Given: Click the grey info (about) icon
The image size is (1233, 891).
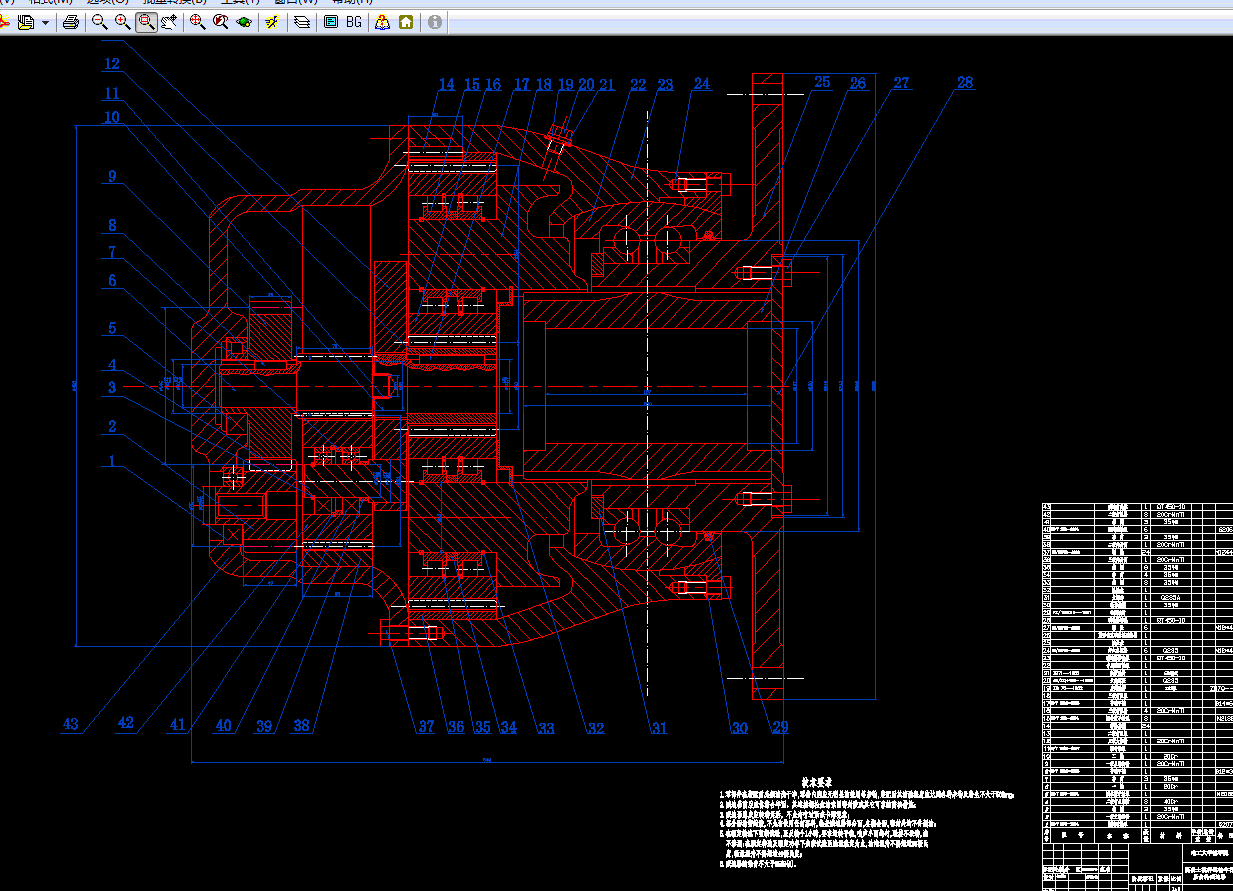Looking at the screenshot, I should pyautogui.click(x=435, y=21).
